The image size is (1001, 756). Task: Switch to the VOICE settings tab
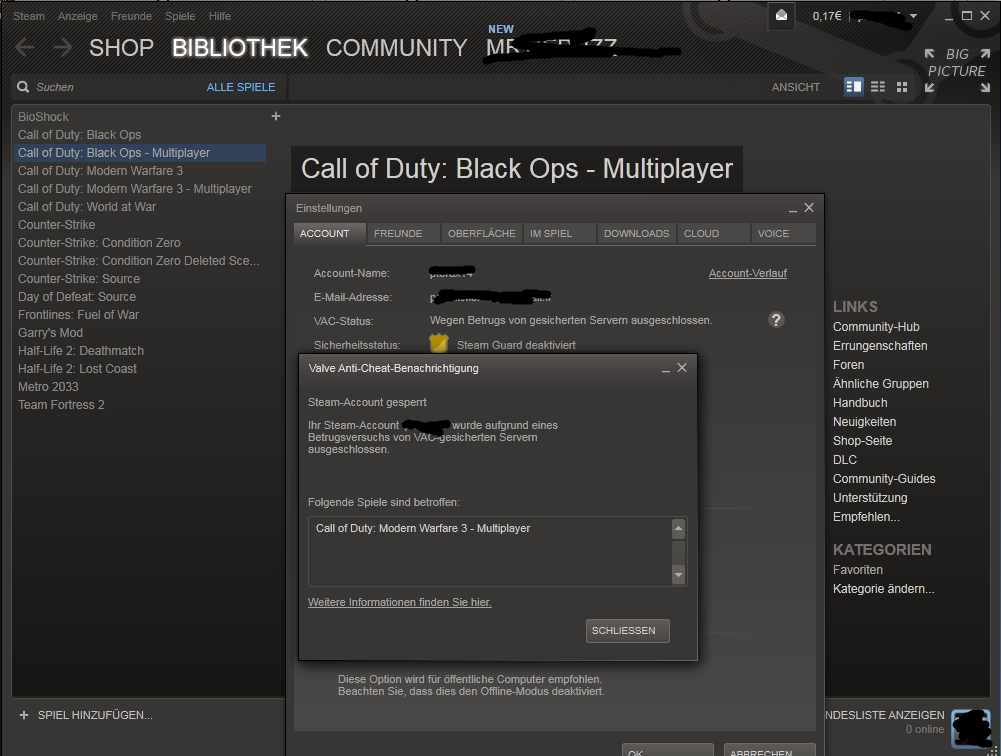(783, 234)
